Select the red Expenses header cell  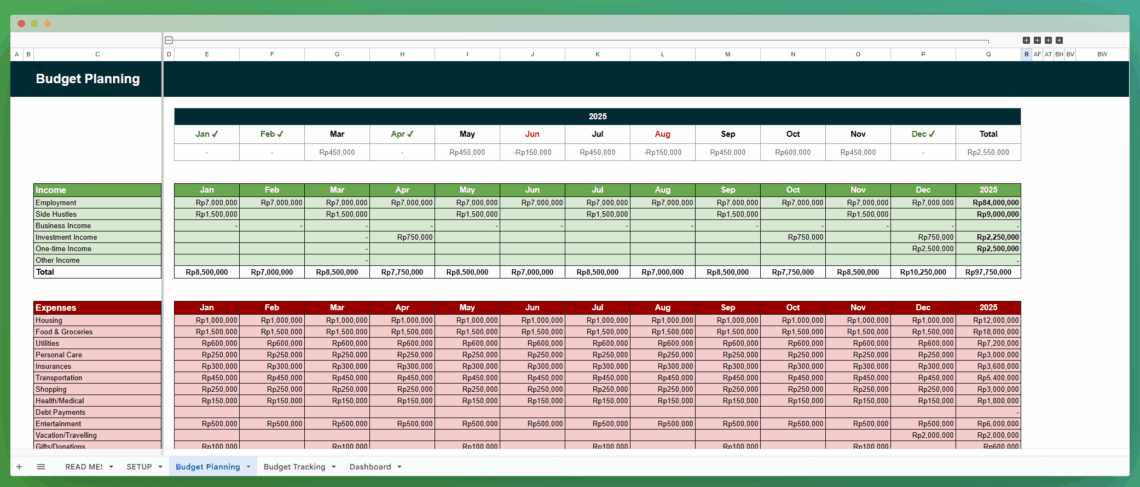(97, 307)
